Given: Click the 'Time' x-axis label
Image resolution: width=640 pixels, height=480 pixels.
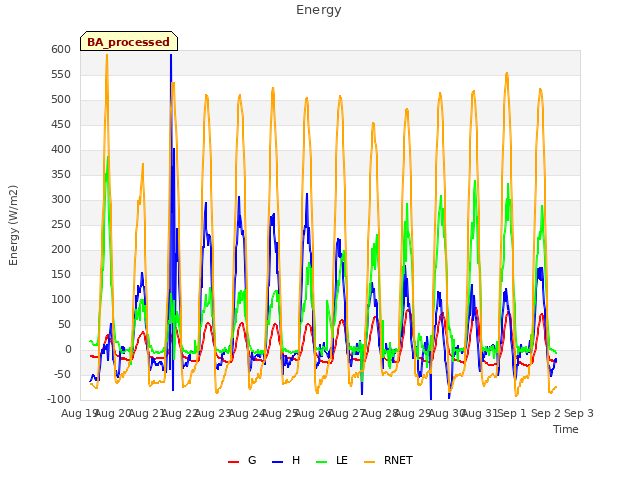Looking at the screenshot, I should click(566, 429).
